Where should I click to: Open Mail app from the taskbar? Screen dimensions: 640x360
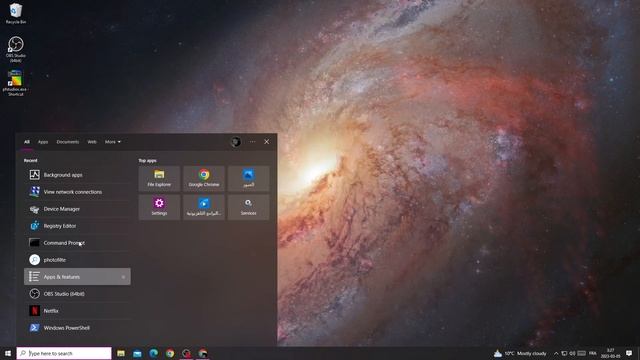(x=137, y=353)
